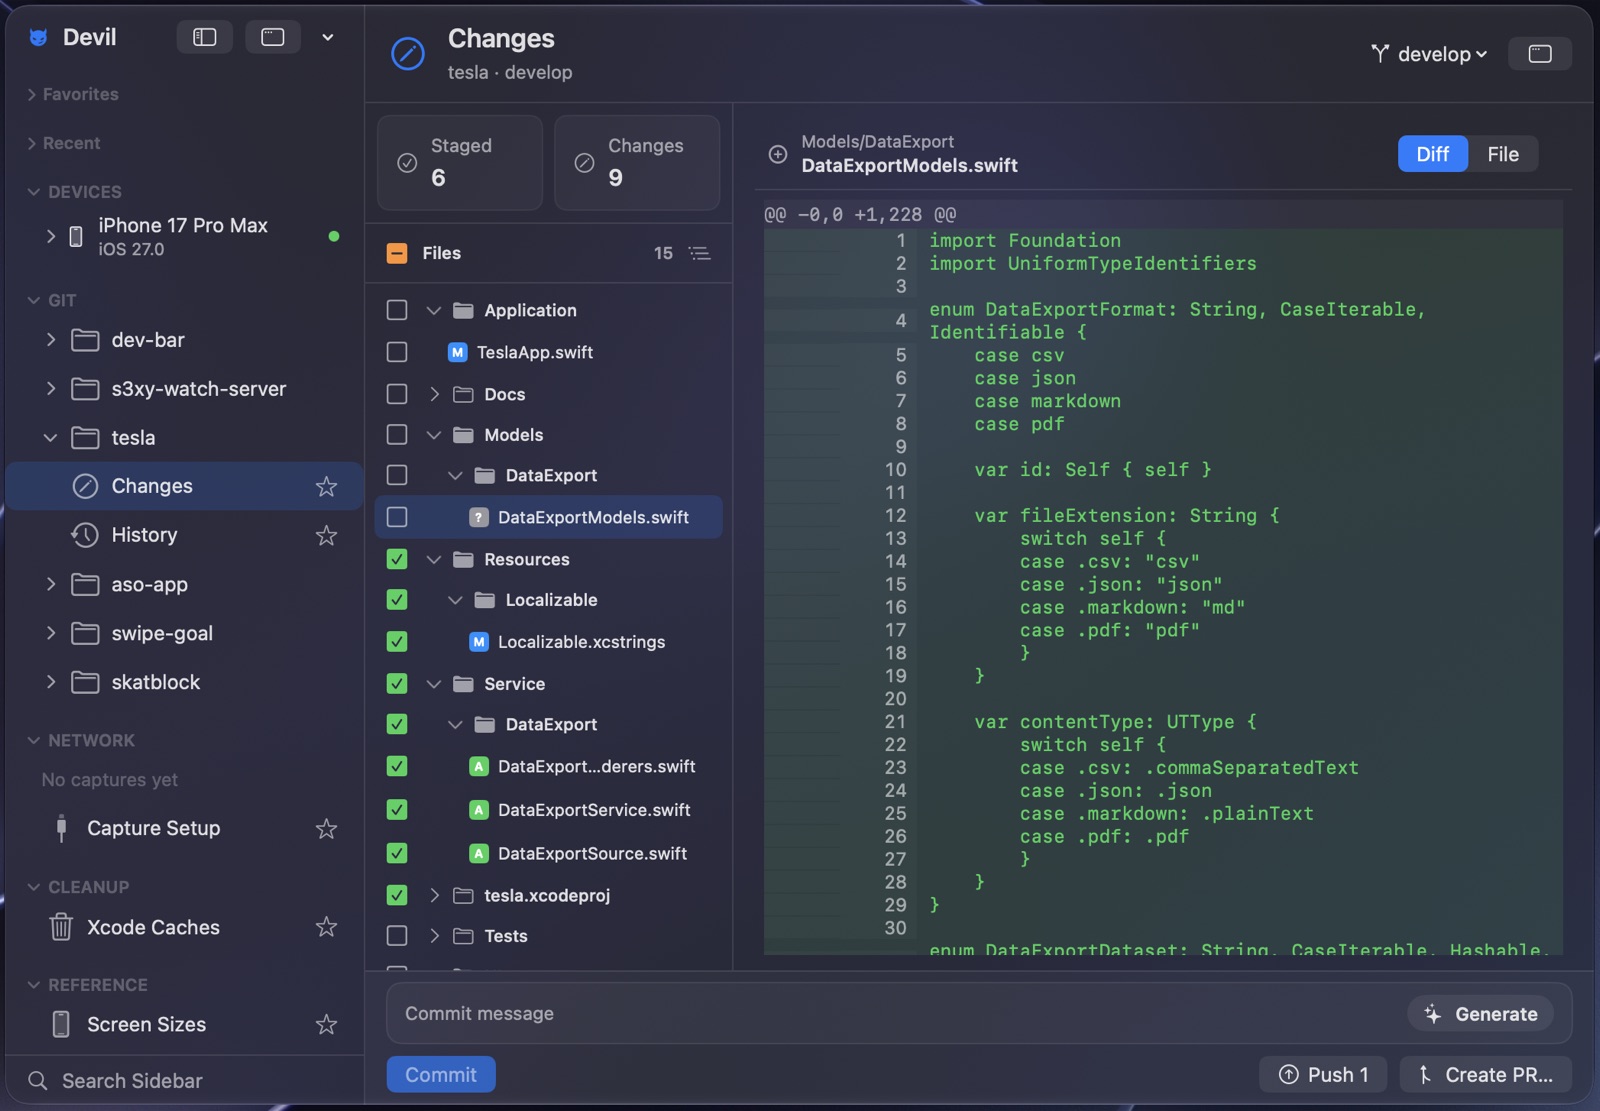The width and height of the screenshot is (1600, 1111).
Task: Star the History sidebar item
Action: point(326,535)
